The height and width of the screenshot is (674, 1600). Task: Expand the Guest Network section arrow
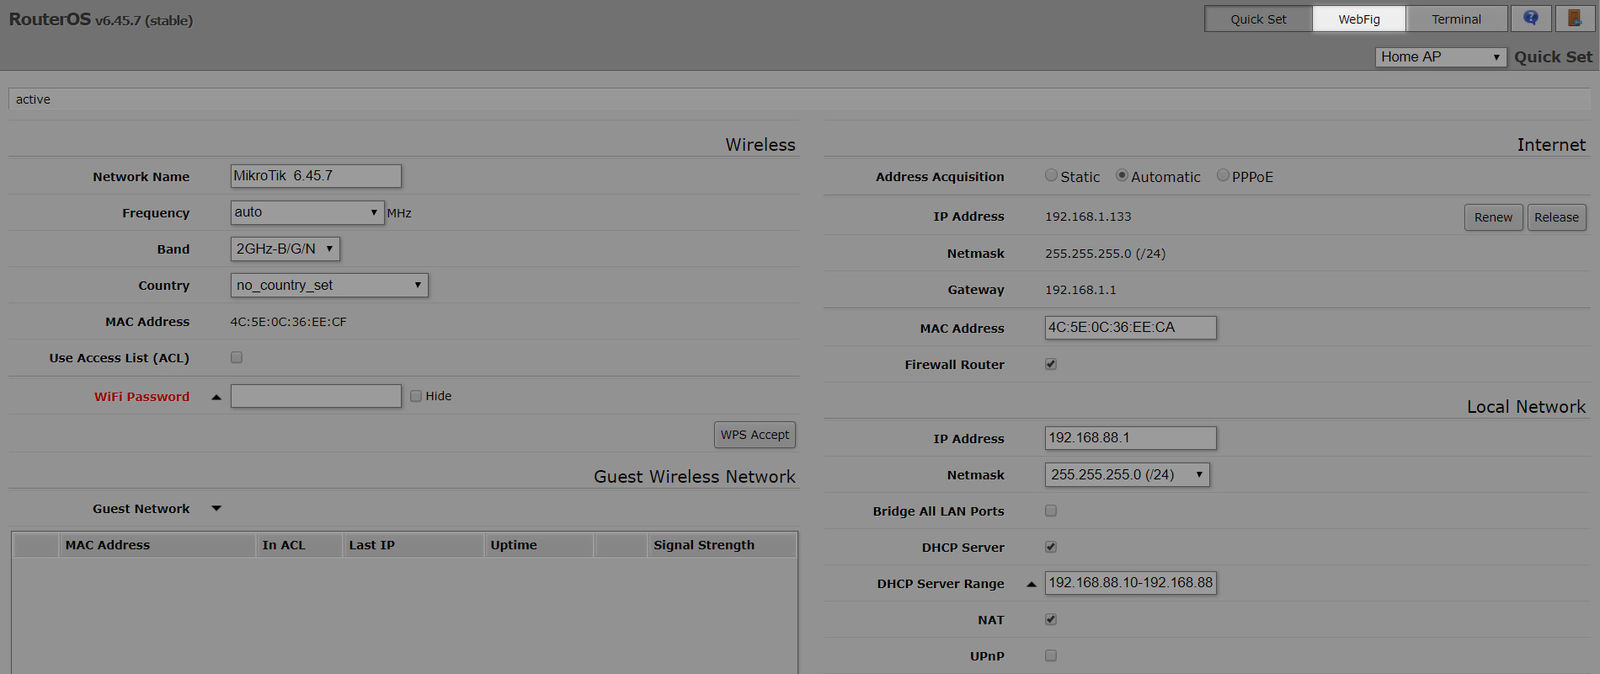tap(216, 509)
